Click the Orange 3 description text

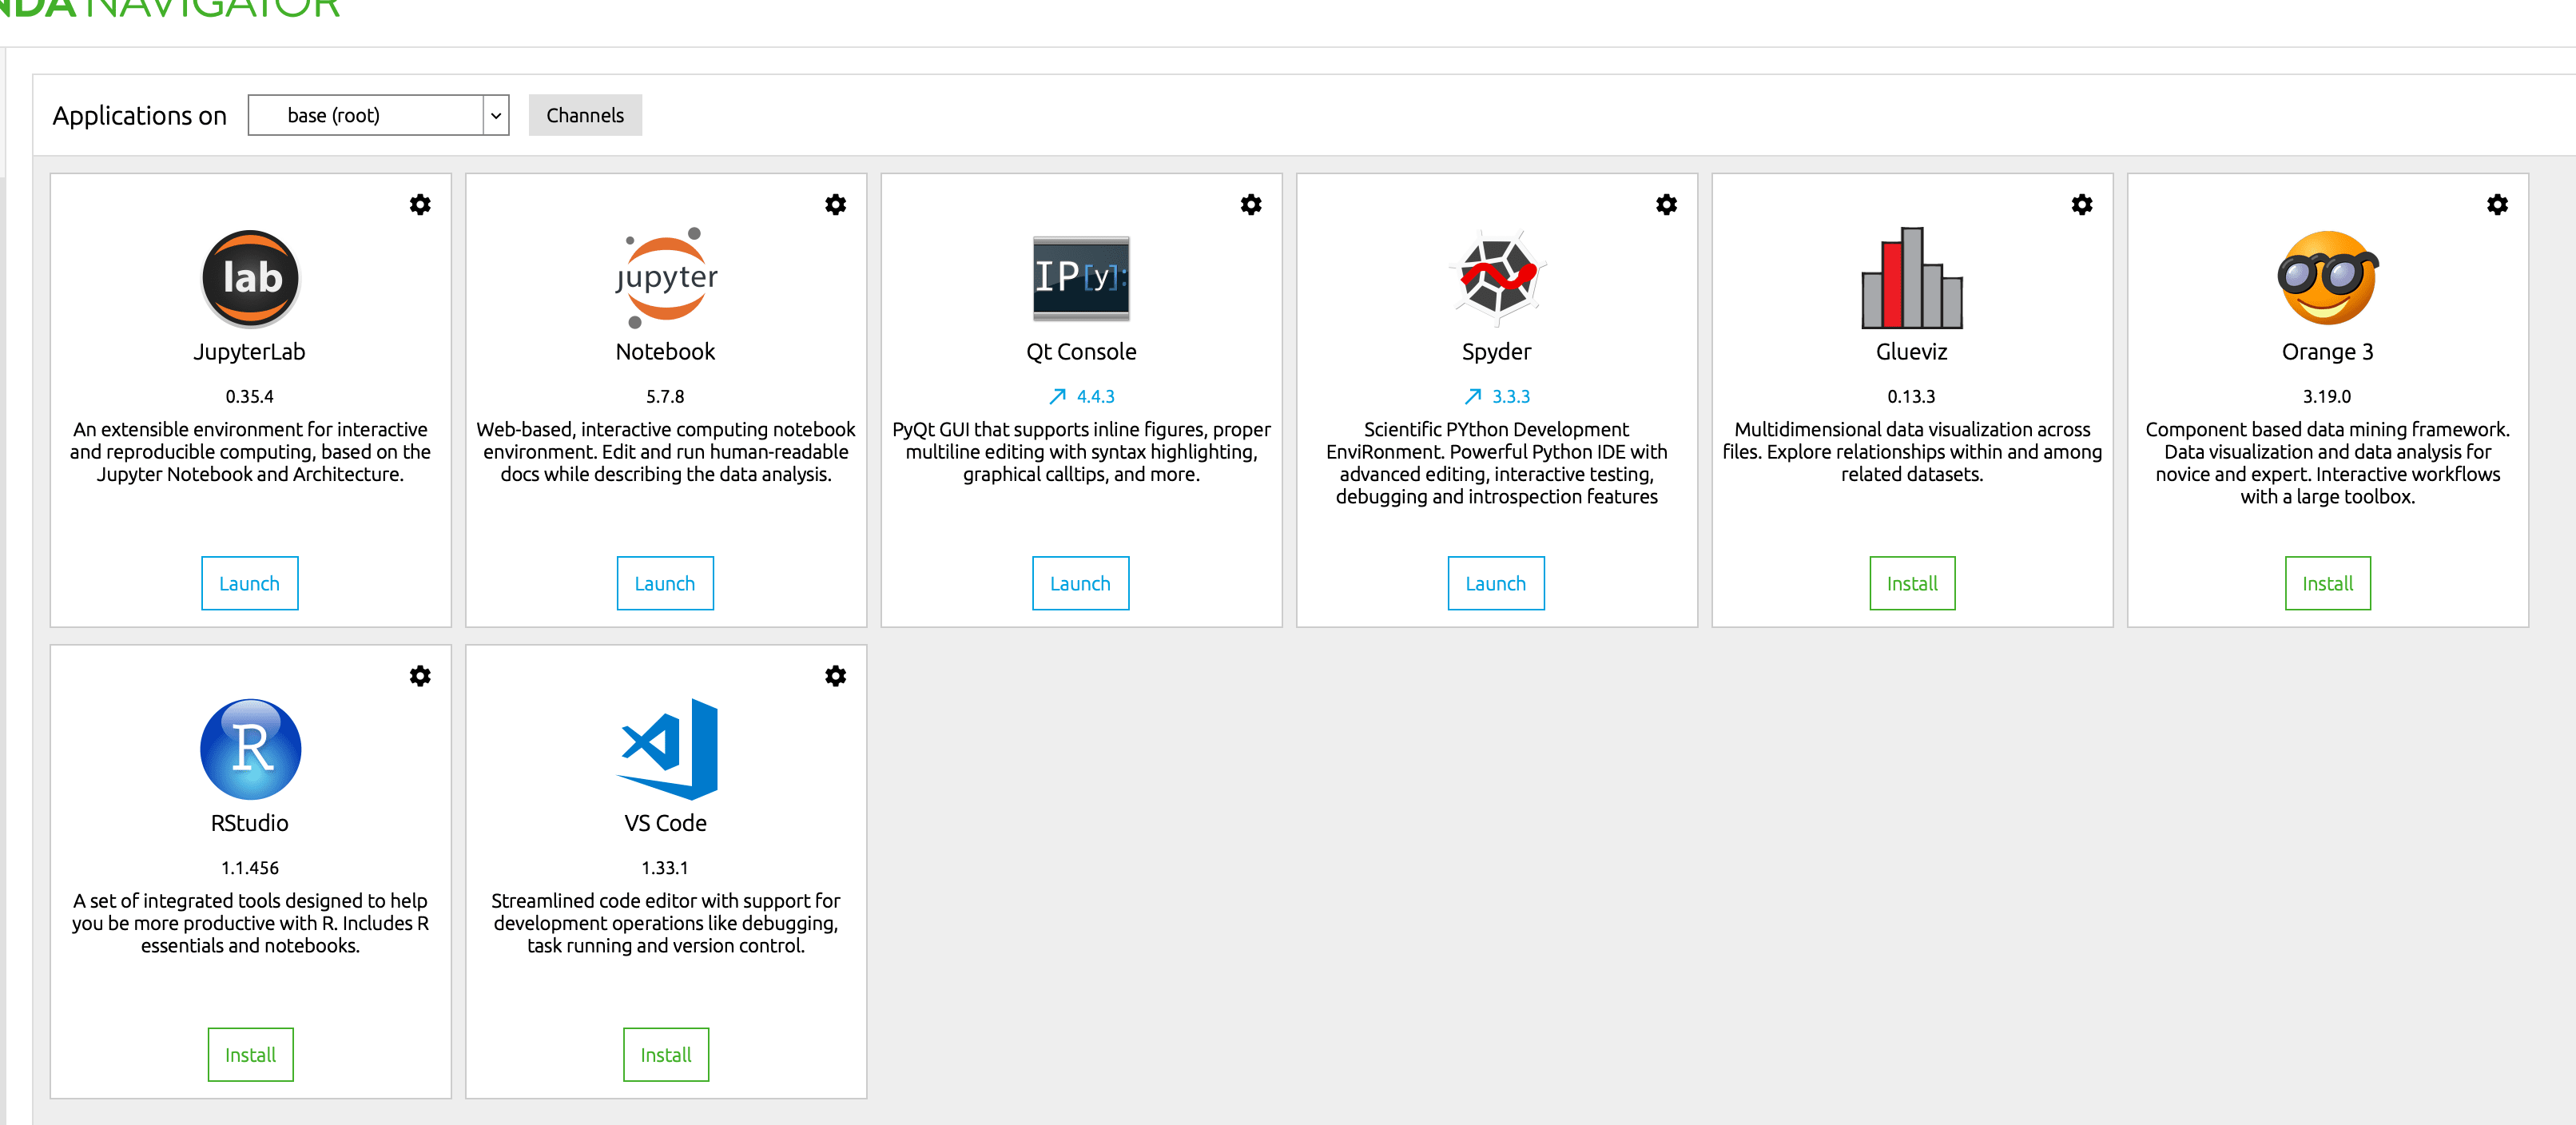click(x=2328, y=463)
